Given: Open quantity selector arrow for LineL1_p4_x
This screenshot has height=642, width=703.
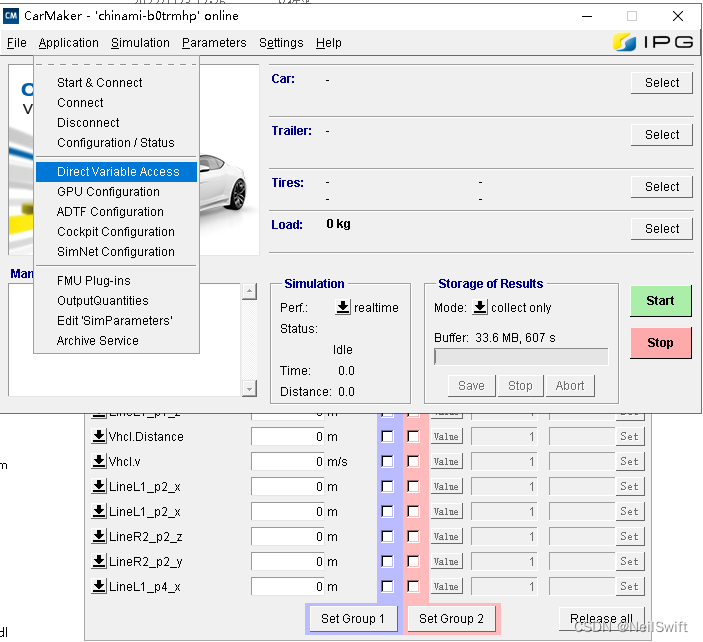Looking at the screenshot, I should click(x=99, y=586).
